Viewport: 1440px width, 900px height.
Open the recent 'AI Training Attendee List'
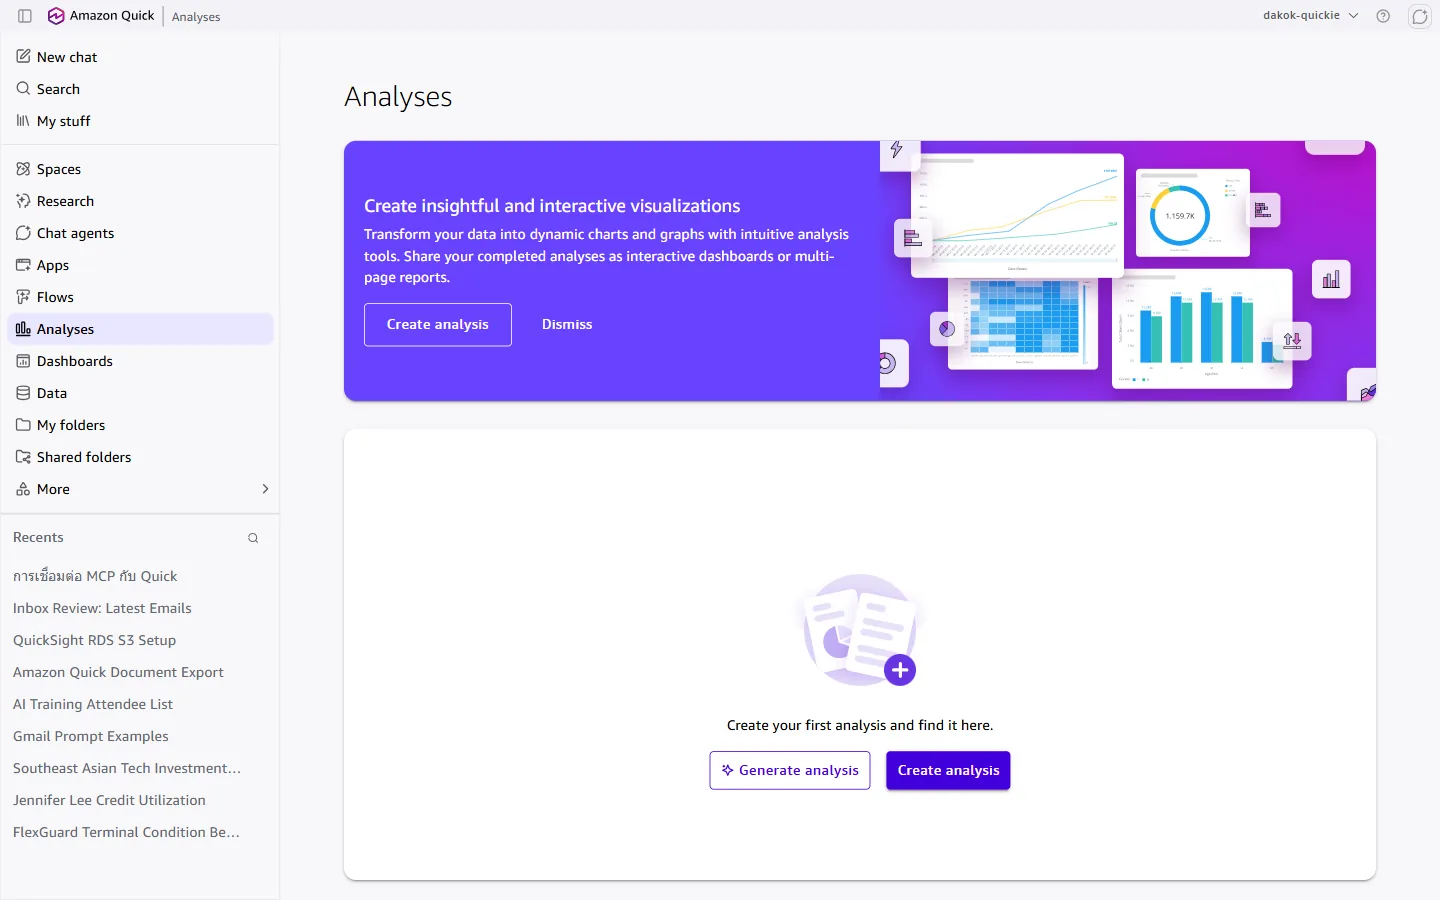click(x=93, y=704)
